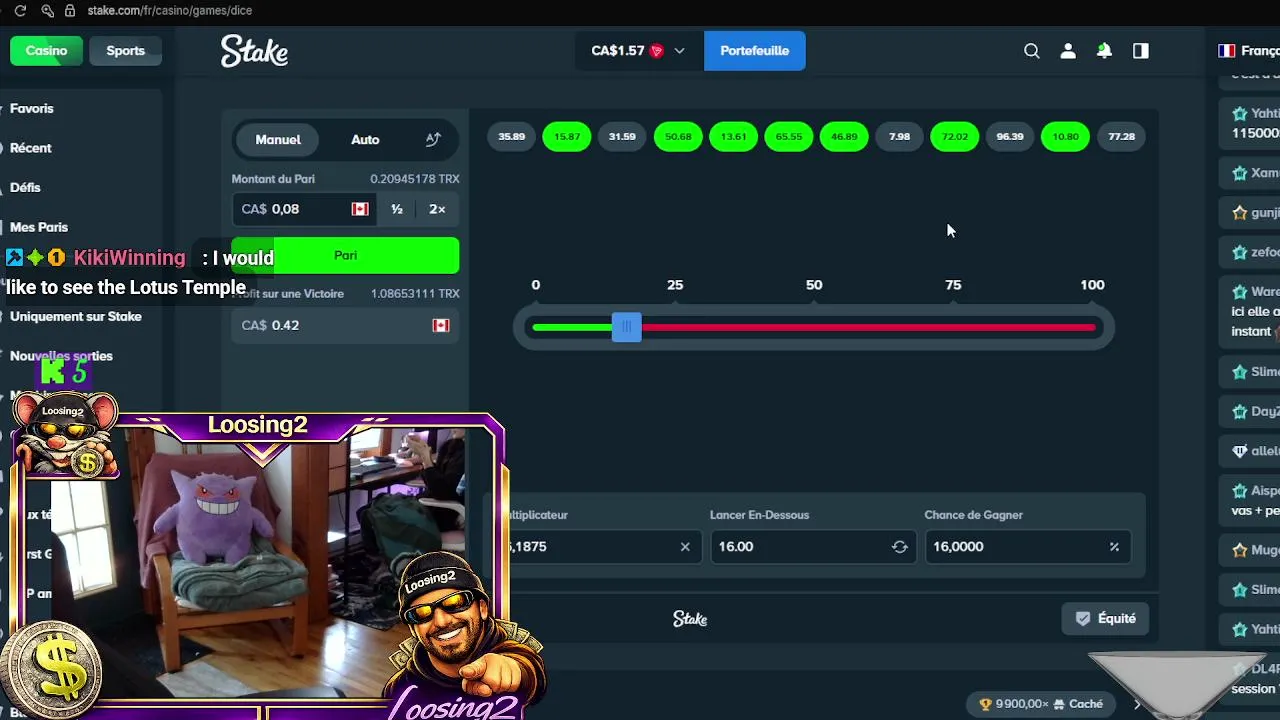The width and height of the screenshot is (1280, 720).
Task: Click the green portion of dice slider
Action: pyautogui.click(x=572, y=327)
